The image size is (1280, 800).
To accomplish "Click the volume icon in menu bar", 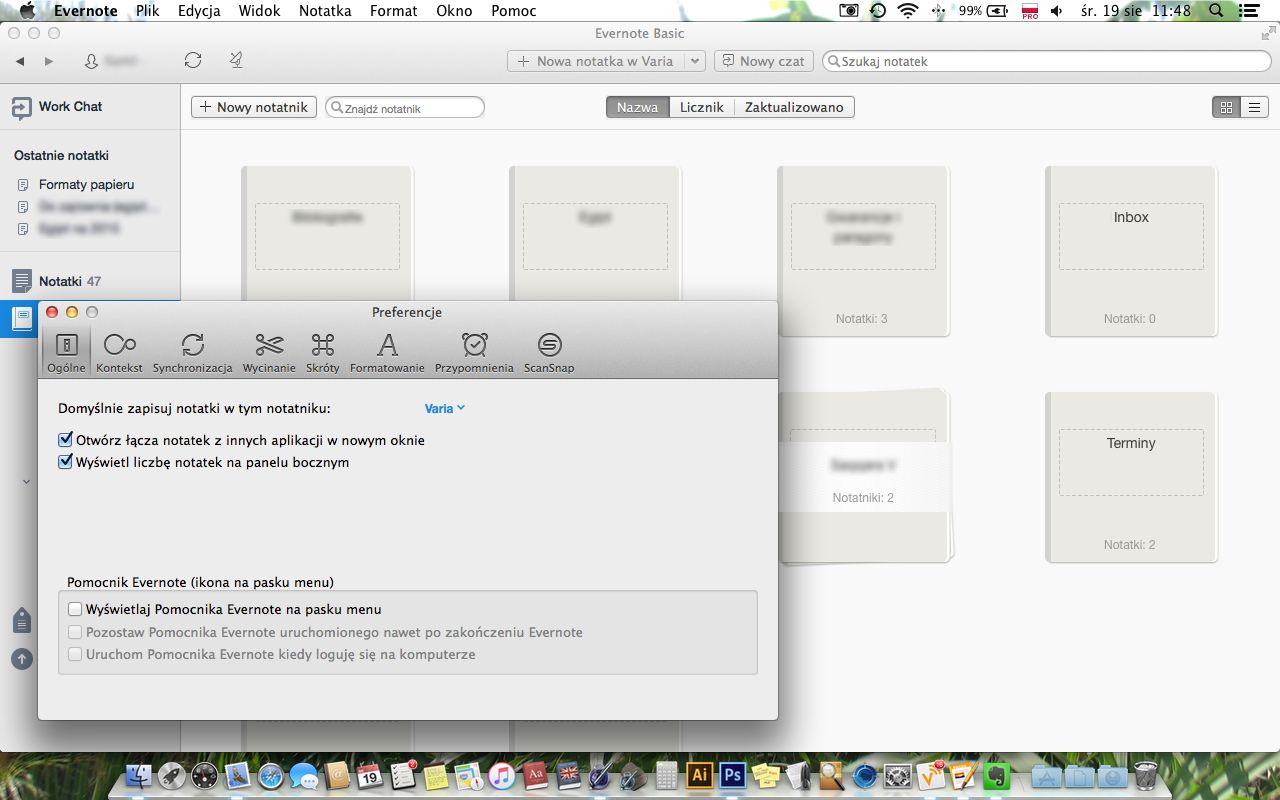I will coord(1056,11).
